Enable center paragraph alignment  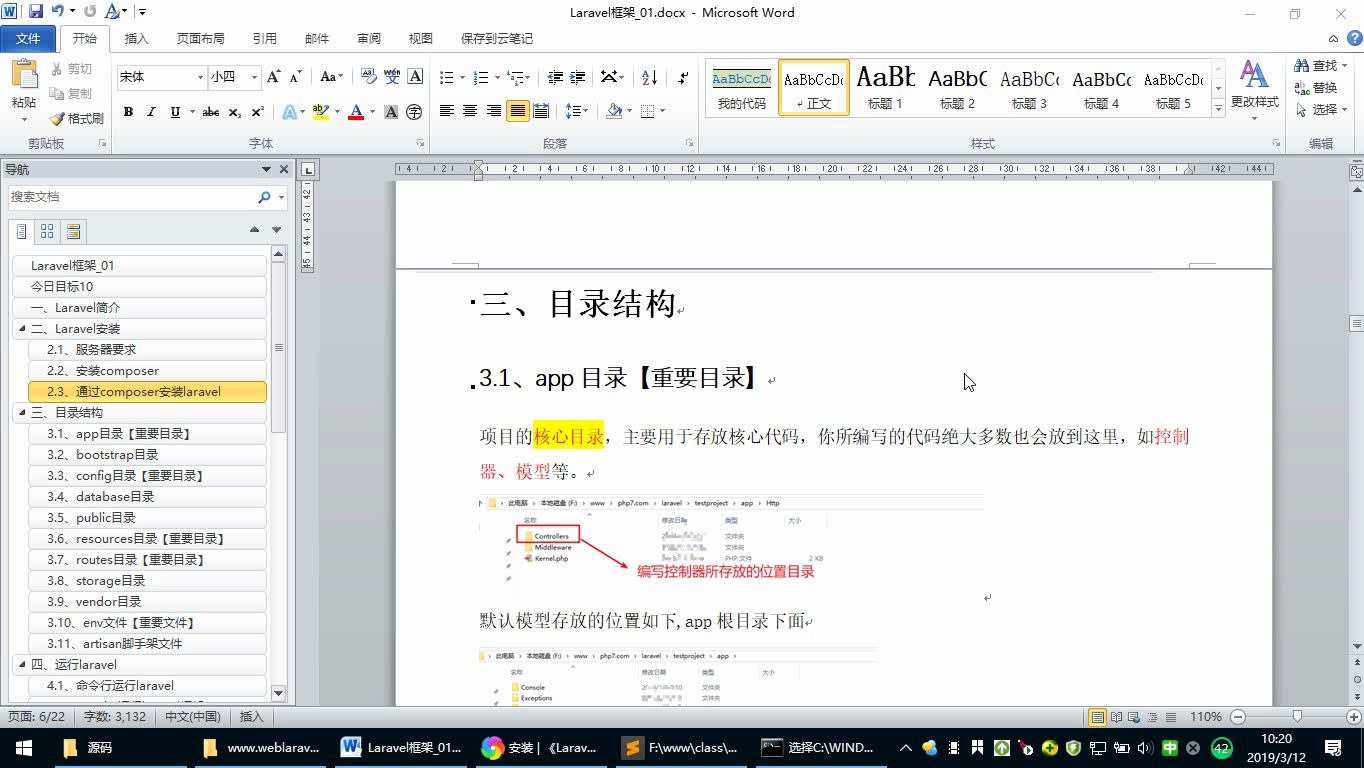(x=469, y=112)
